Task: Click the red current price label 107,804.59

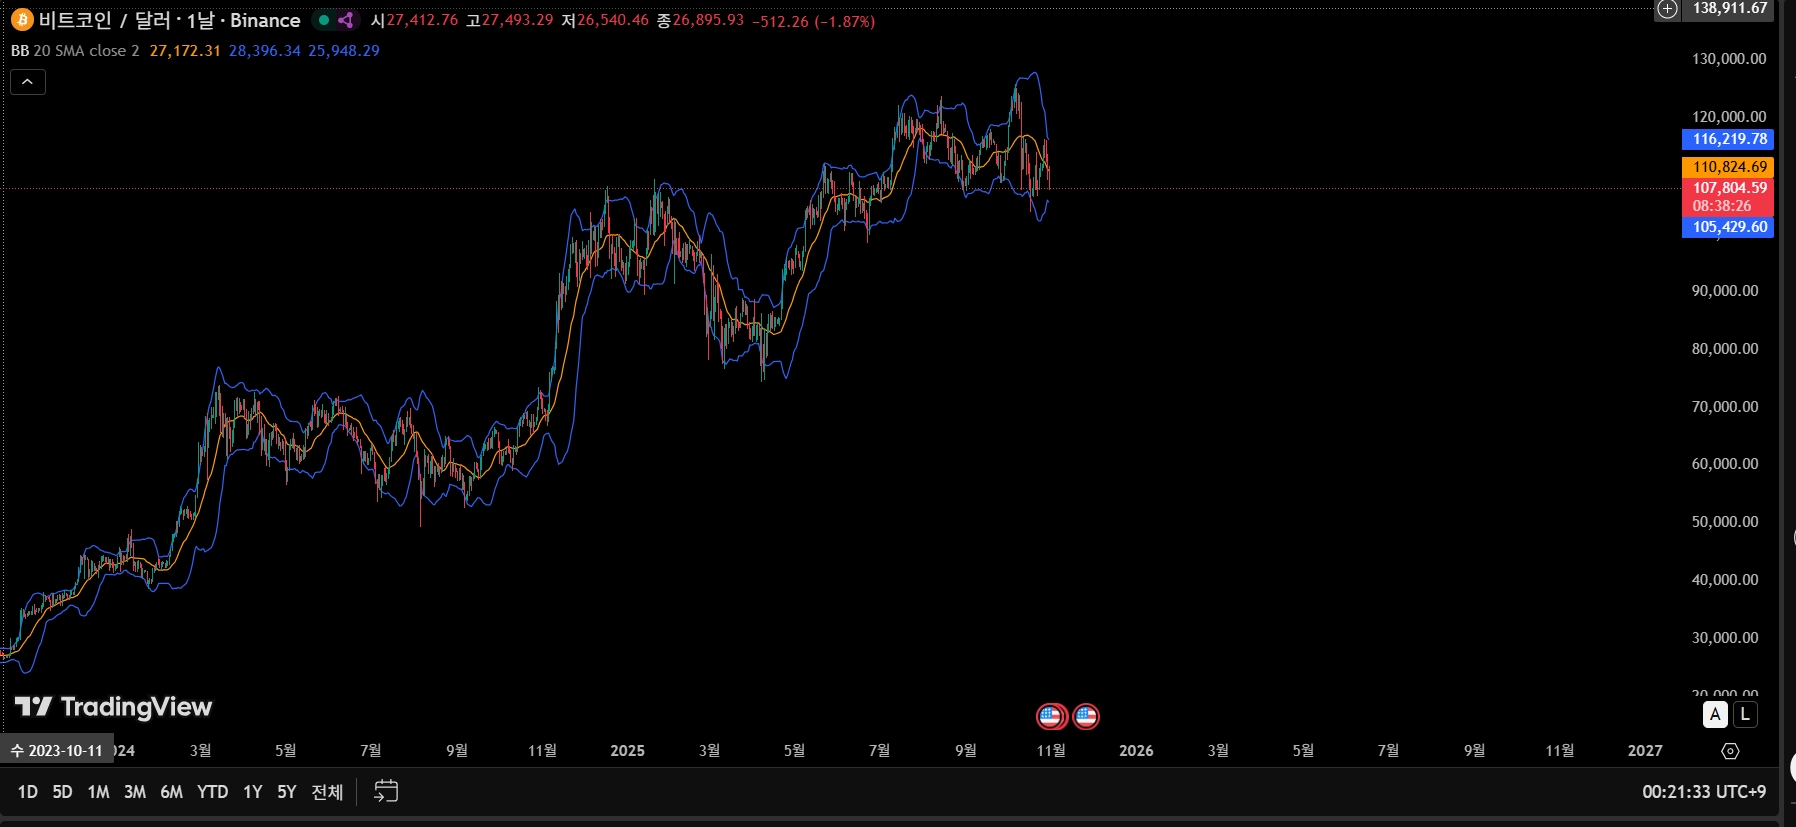Action: pyautogui.click(x=1728, y=197)
